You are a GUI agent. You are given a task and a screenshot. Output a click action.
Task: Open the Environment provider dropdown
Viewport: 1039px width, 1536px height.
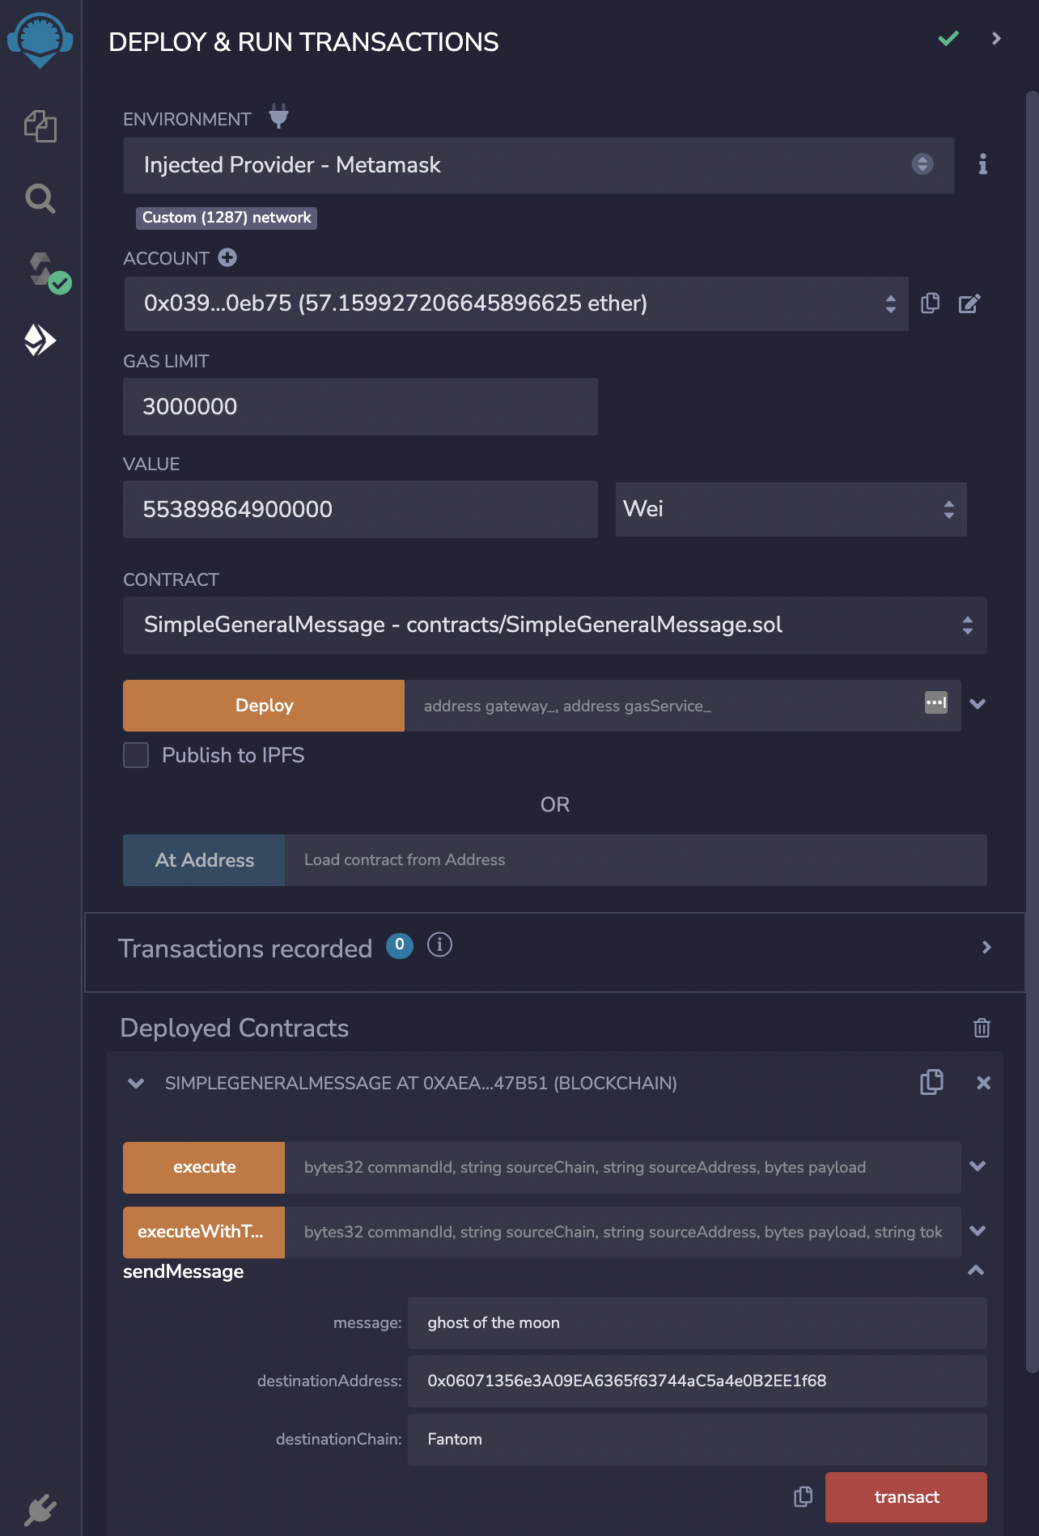point(538,165)
